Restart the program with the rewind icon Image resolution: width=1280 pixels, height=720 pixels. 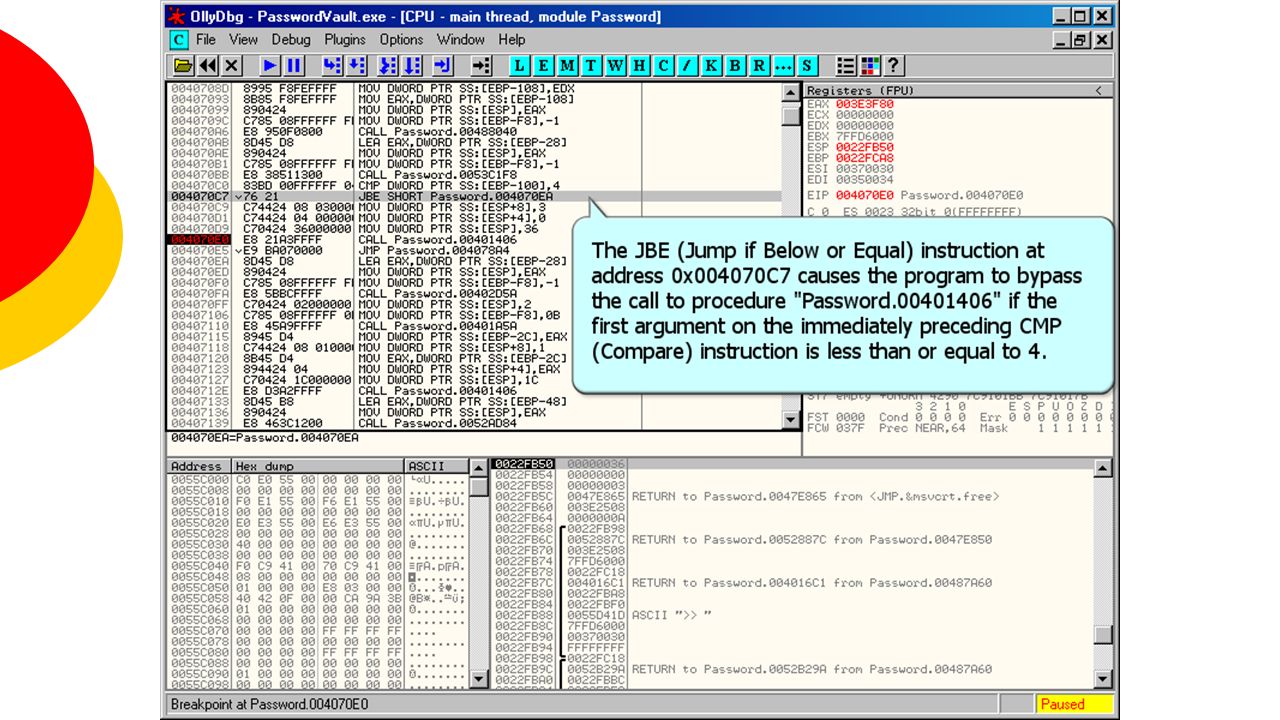[x=208, y=66]
